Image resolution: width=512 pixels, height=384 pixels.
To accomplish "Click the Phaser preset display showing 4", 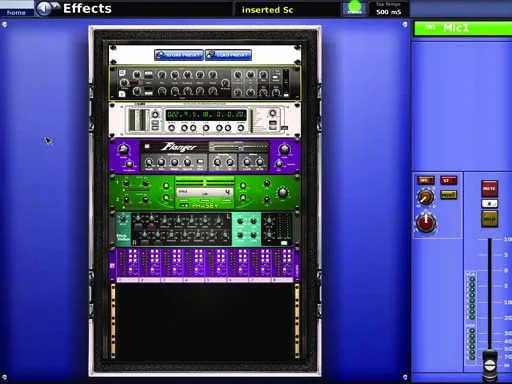I will click(x=205, y=192).
